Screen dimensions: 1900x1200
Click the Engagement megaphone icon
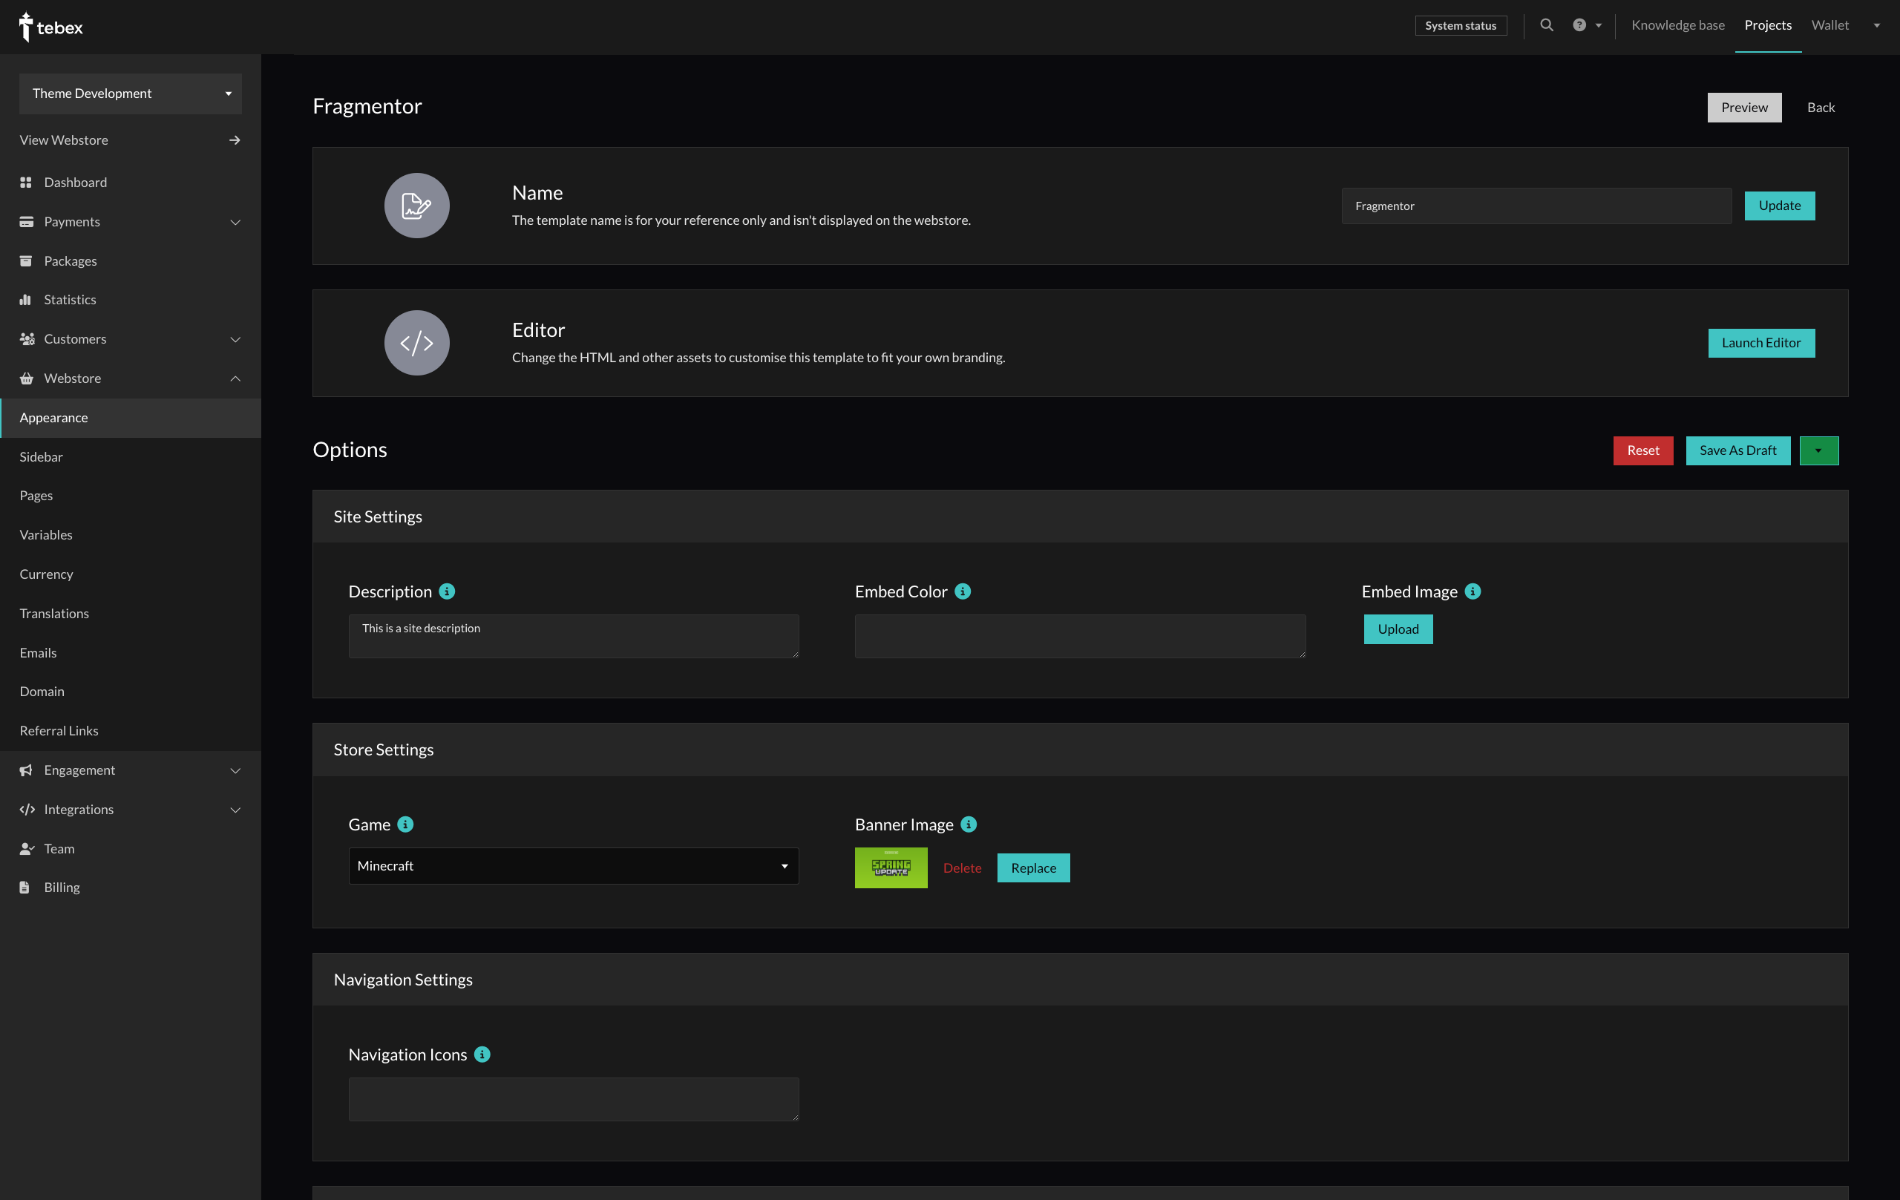tap(26, 770)
